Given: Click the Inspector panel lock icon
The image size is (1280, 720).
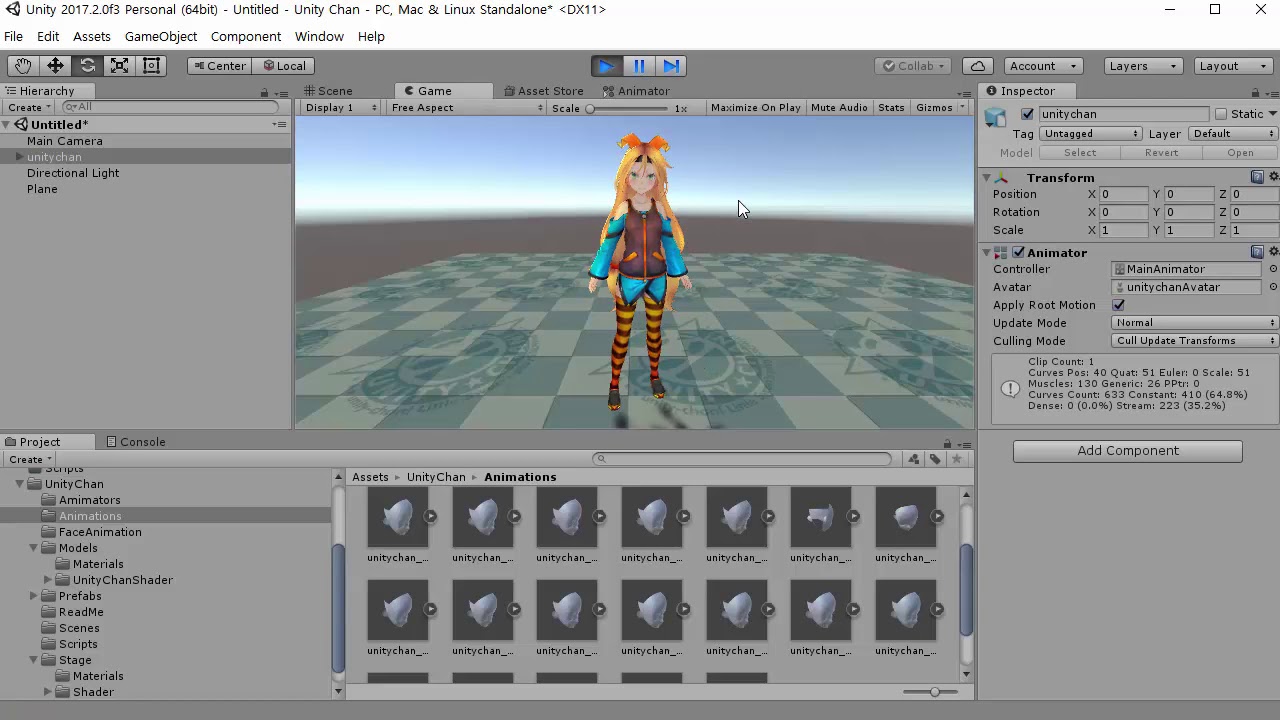Looking at the screenshot, I should [1257, 92].
